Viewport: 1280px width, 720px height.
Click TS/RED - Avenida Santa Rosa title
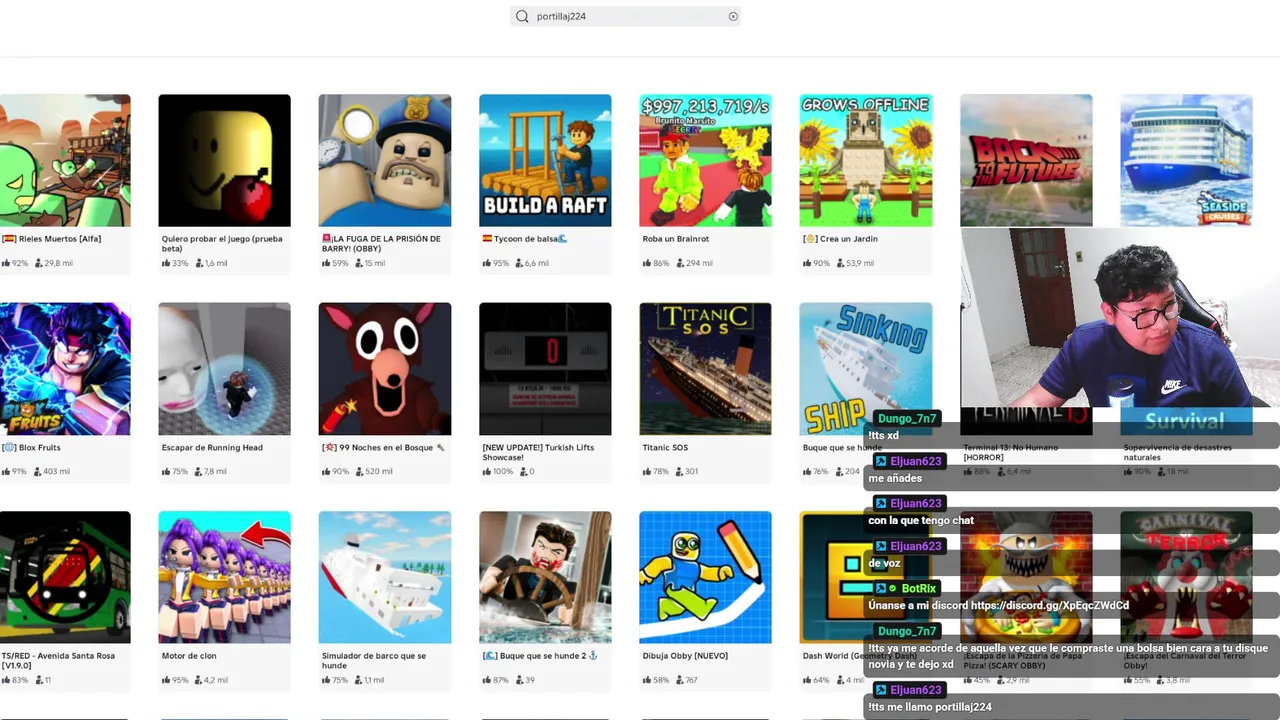click(58, 660)
